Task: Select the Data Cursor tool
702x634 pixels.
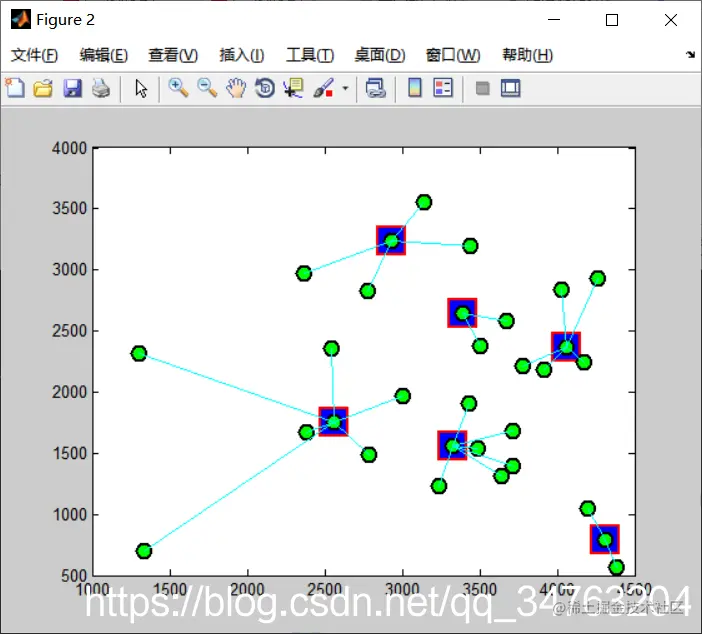Action: pyautogui.click(x=293, y=88)
